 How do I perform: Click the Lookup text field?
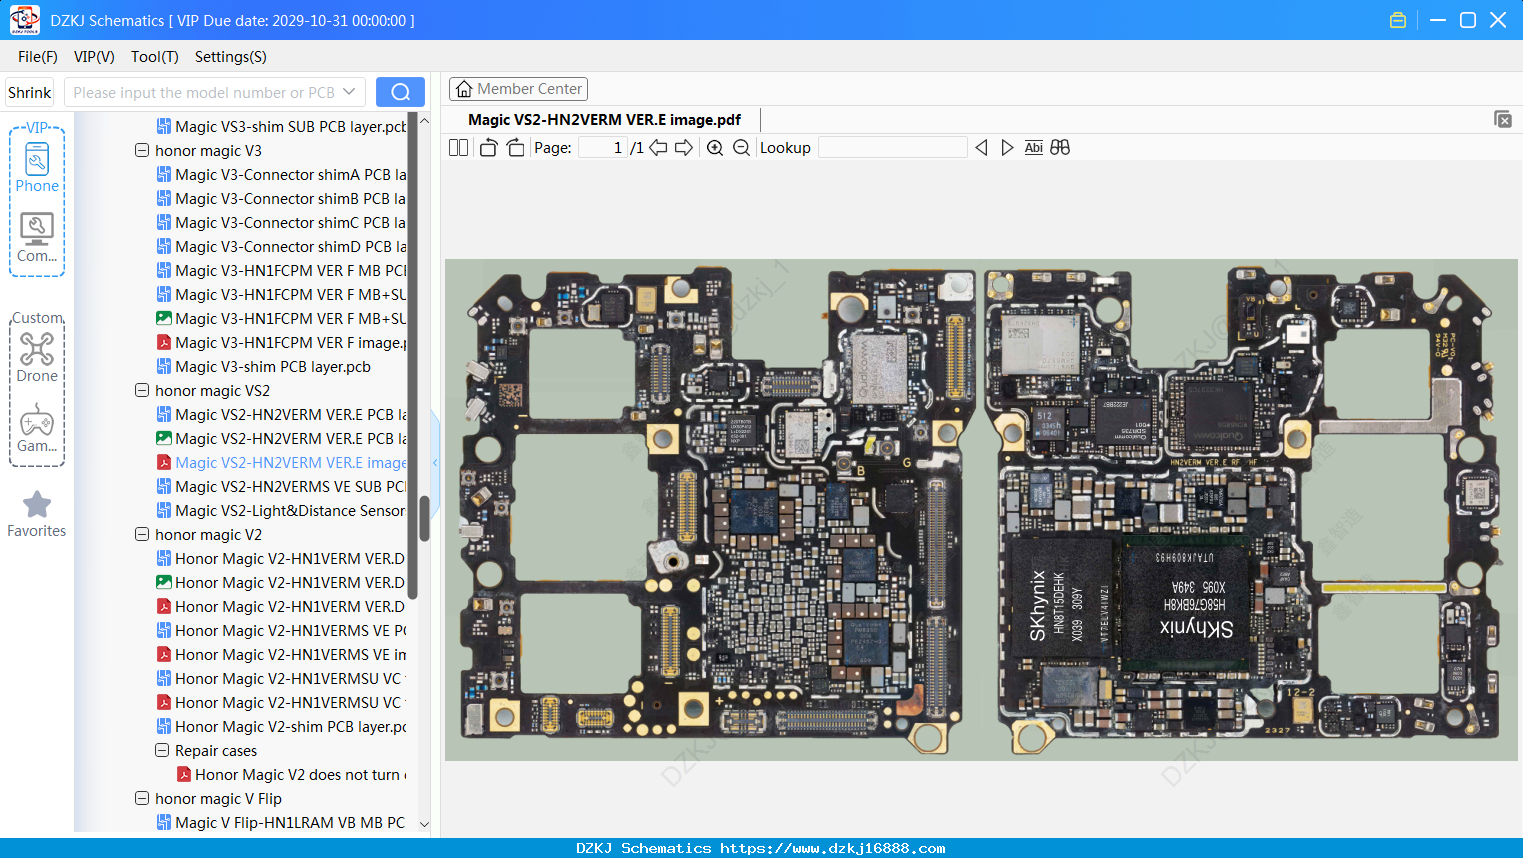click(893, 148)
